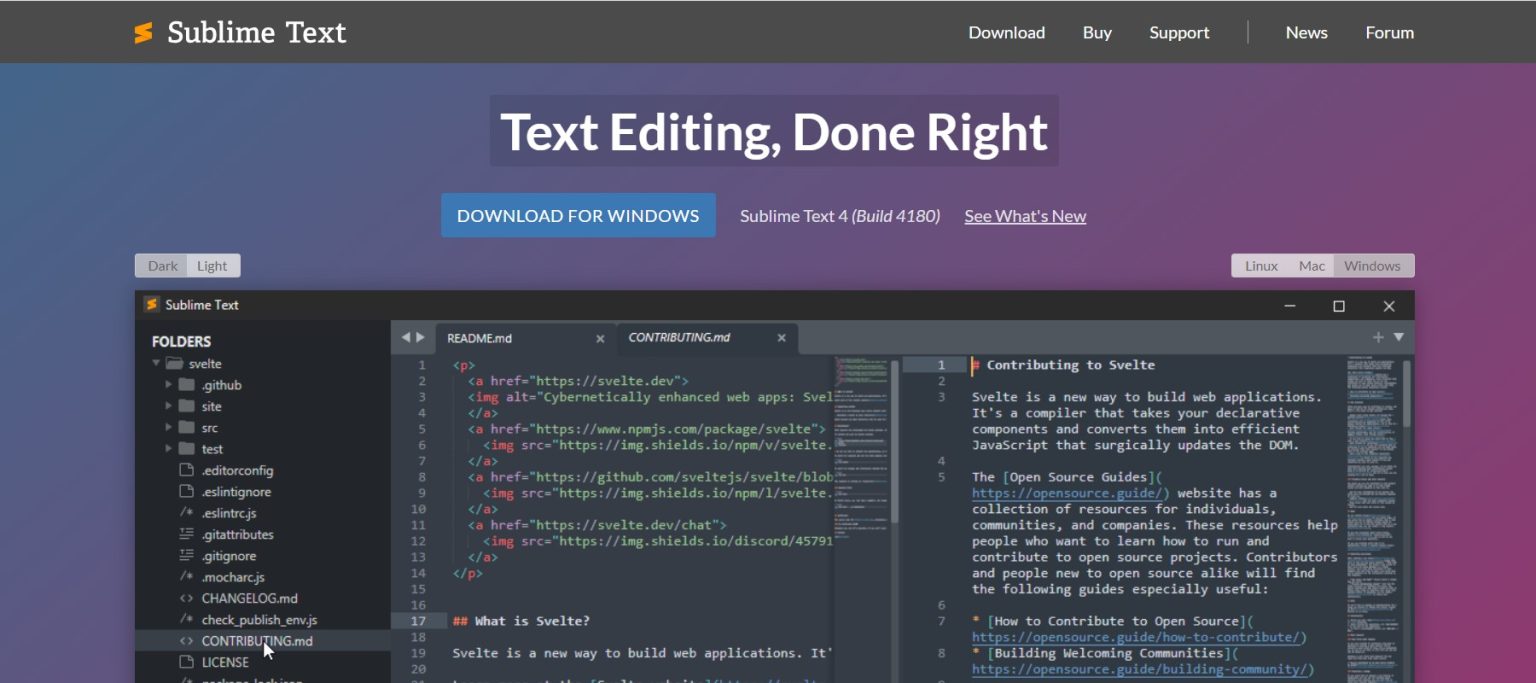Switch to the README.md tab
Screen dimensions: 1536x683
pyautogui.click(x=480, y=338)
